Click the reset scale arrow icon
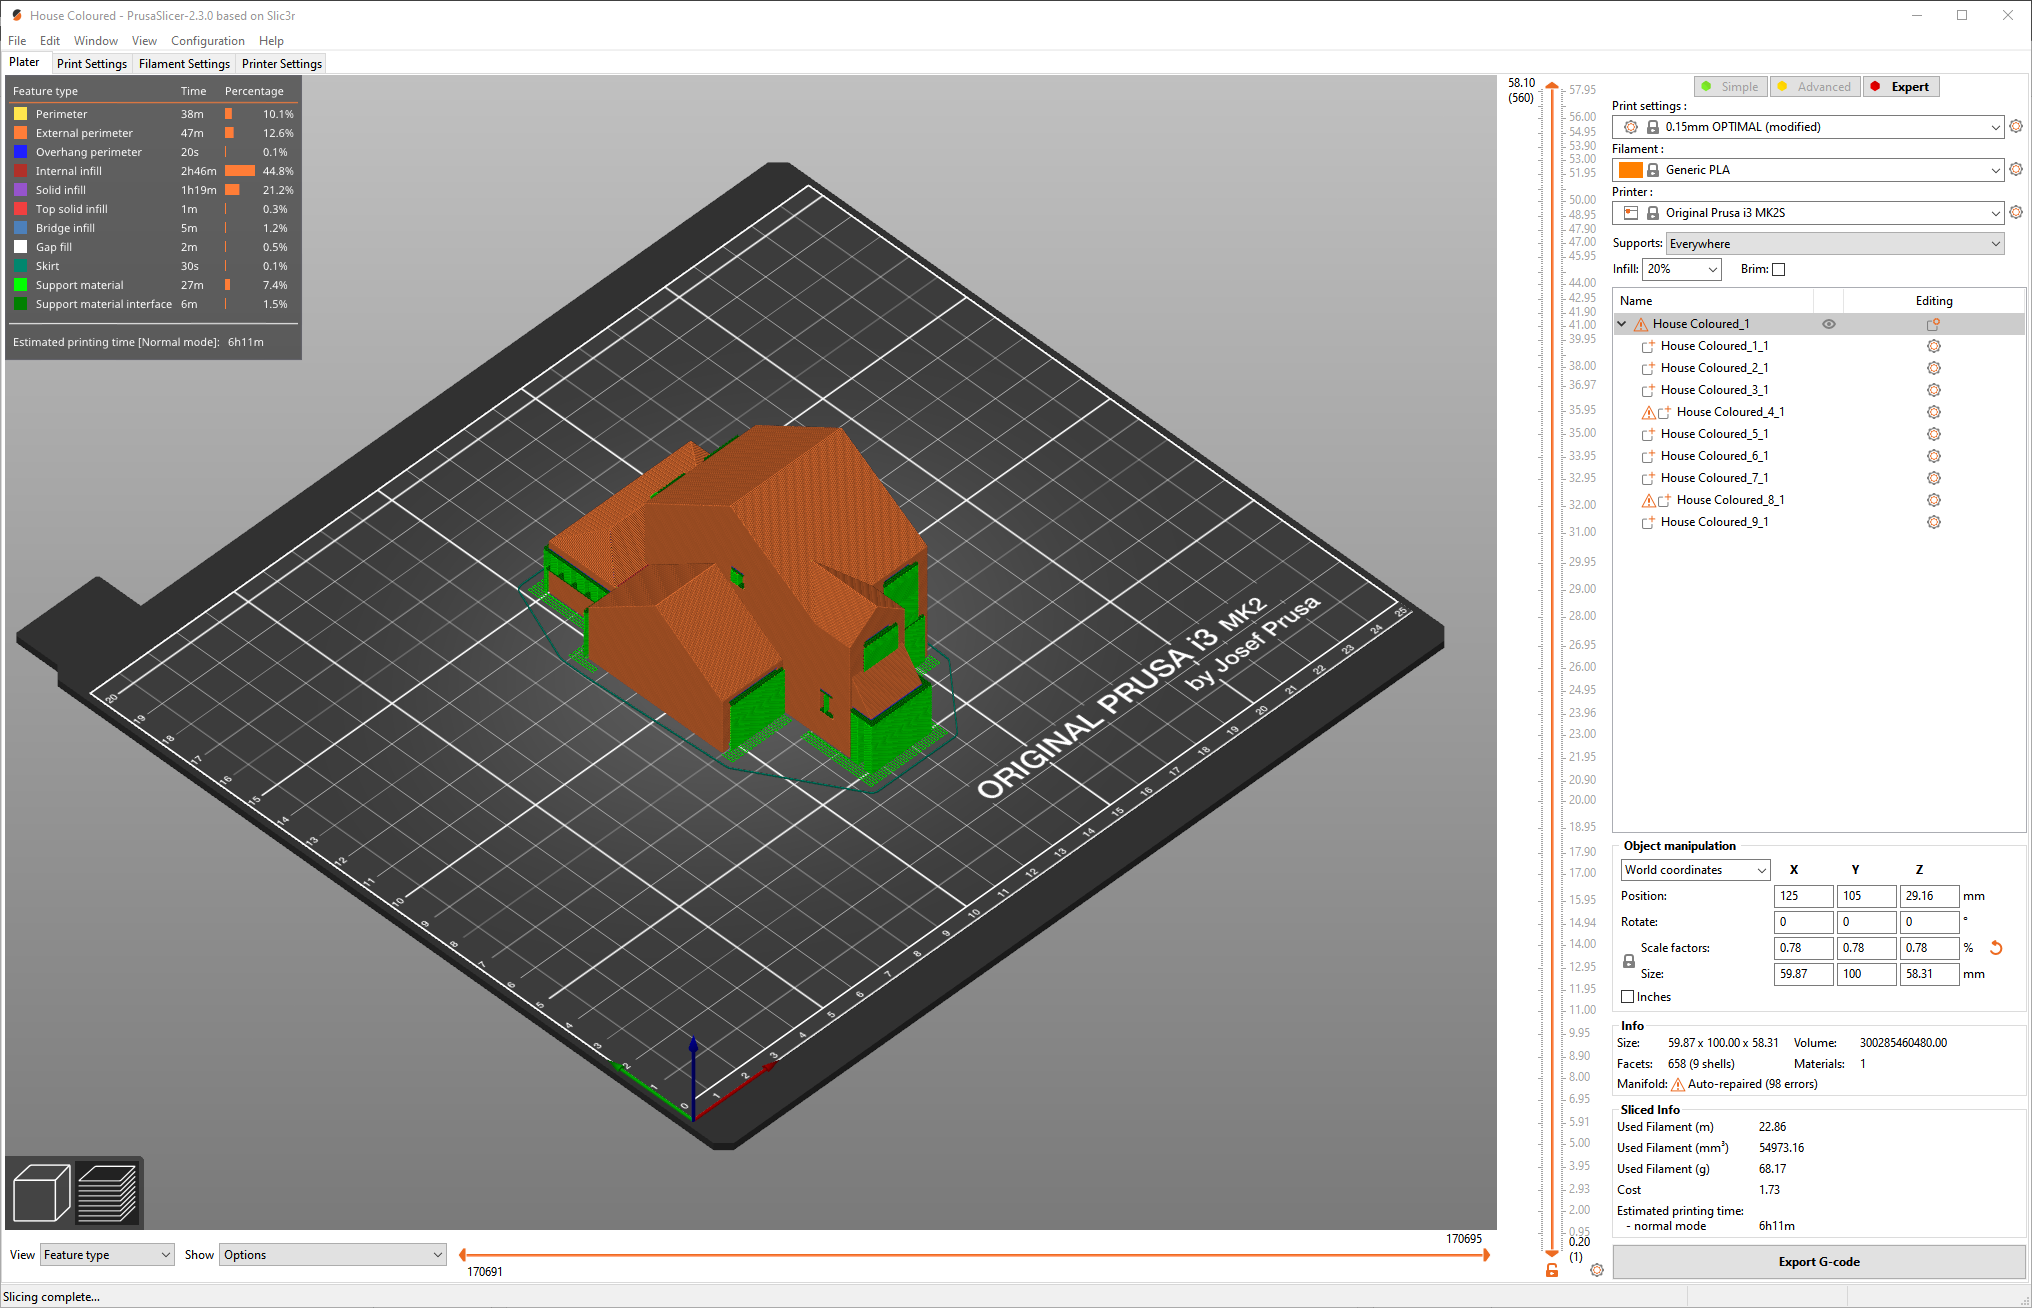This screenshot has height=1308, width=2032. tap(1996, 948)
